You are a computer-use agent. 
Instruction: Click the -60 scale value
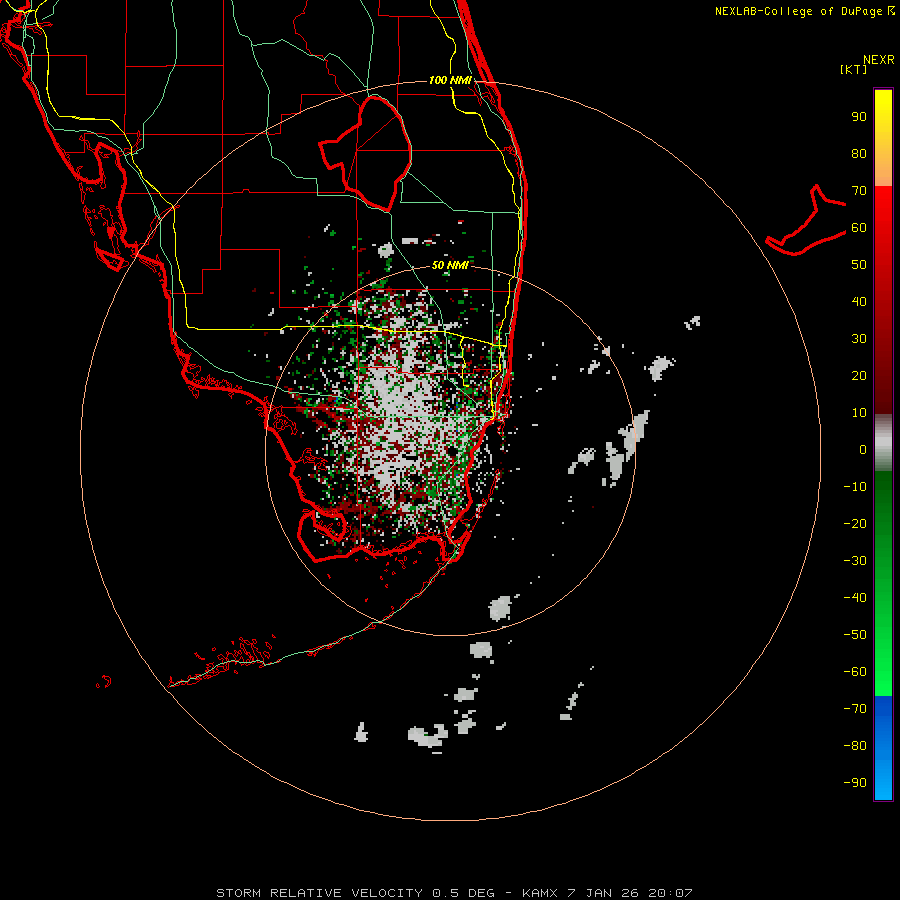[x=855, y=672]
